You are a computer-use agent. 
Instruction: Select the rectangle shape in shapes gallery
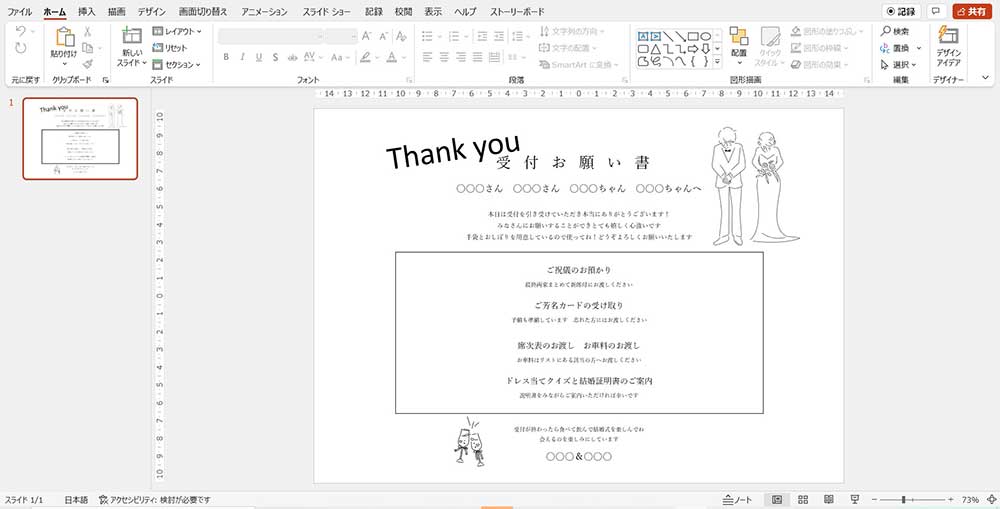click(693, 36)
